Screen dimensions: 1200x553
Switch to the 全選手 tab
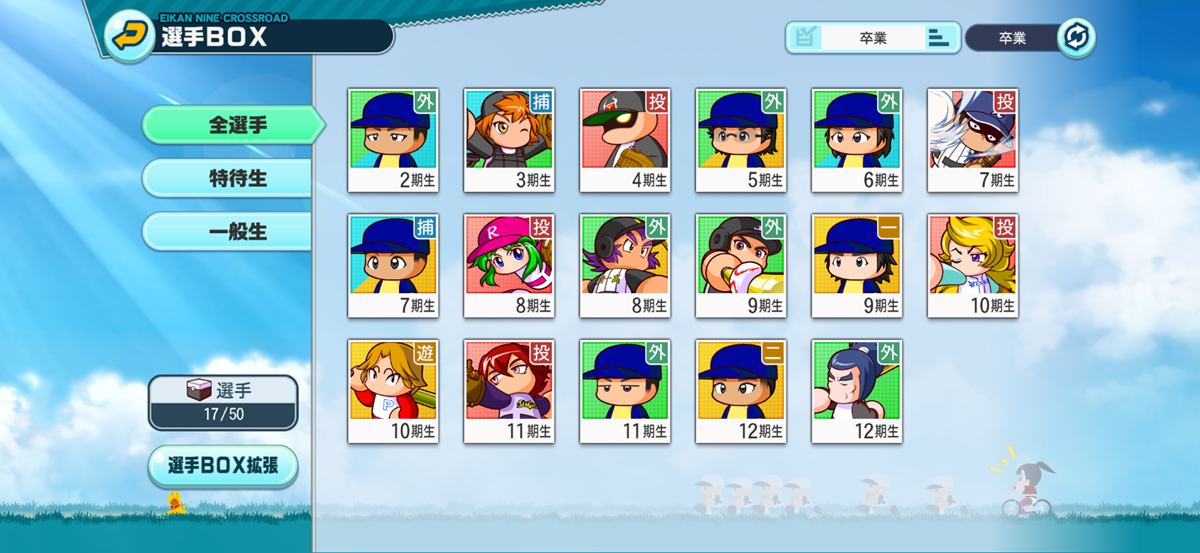[x=233, y=125]
